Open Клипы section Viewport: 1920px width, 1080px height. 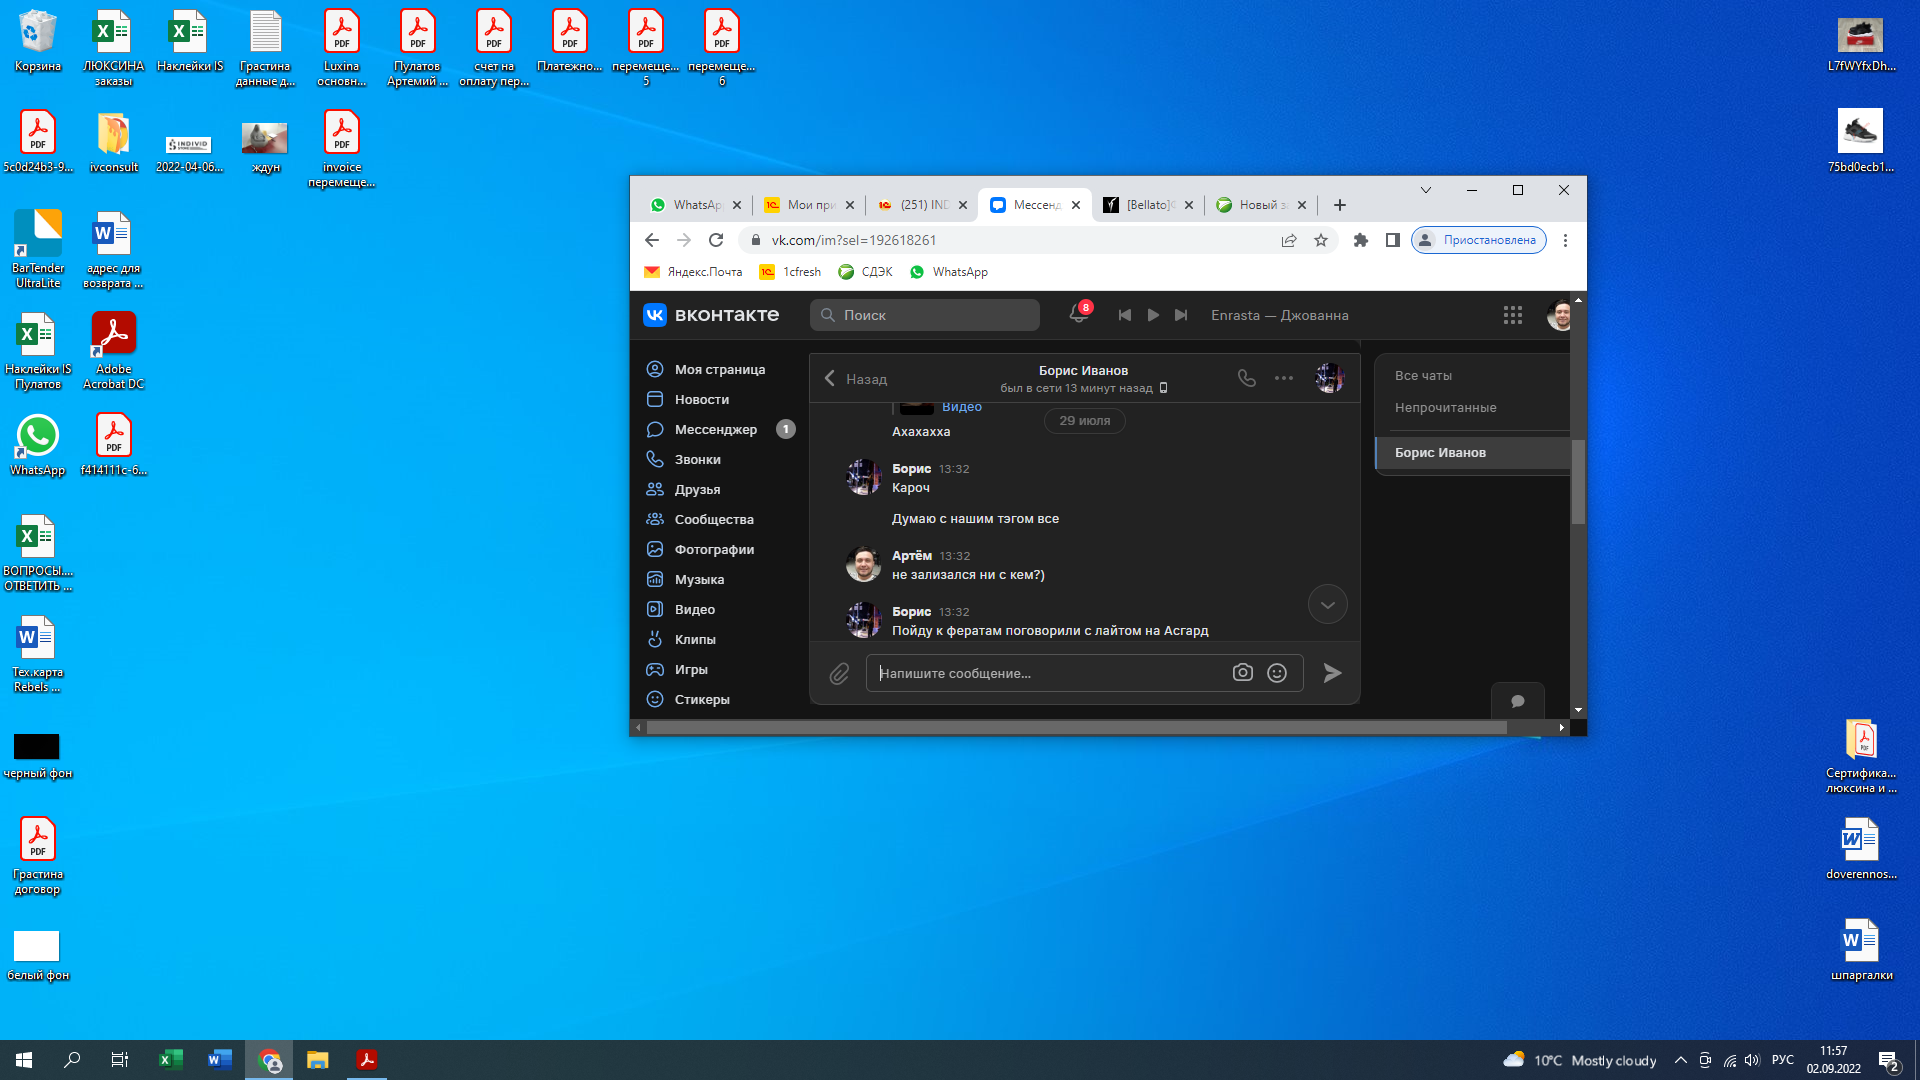(x=695, y=639)
